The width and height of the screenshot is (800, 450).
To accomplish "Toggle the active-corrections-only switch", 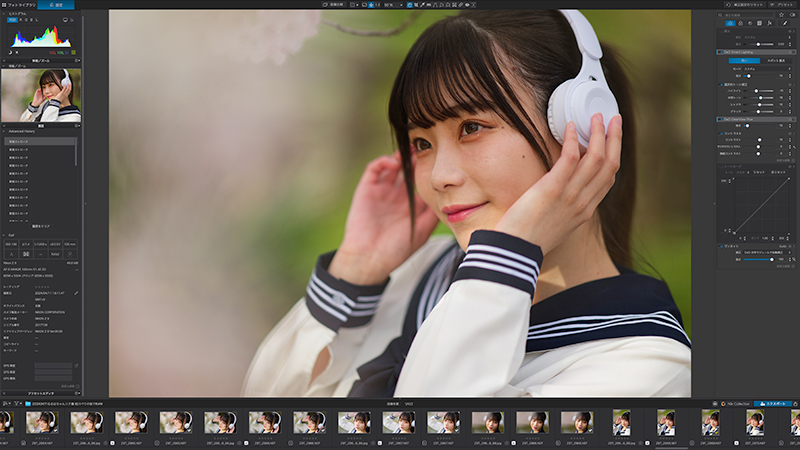I will click(792, 15).
